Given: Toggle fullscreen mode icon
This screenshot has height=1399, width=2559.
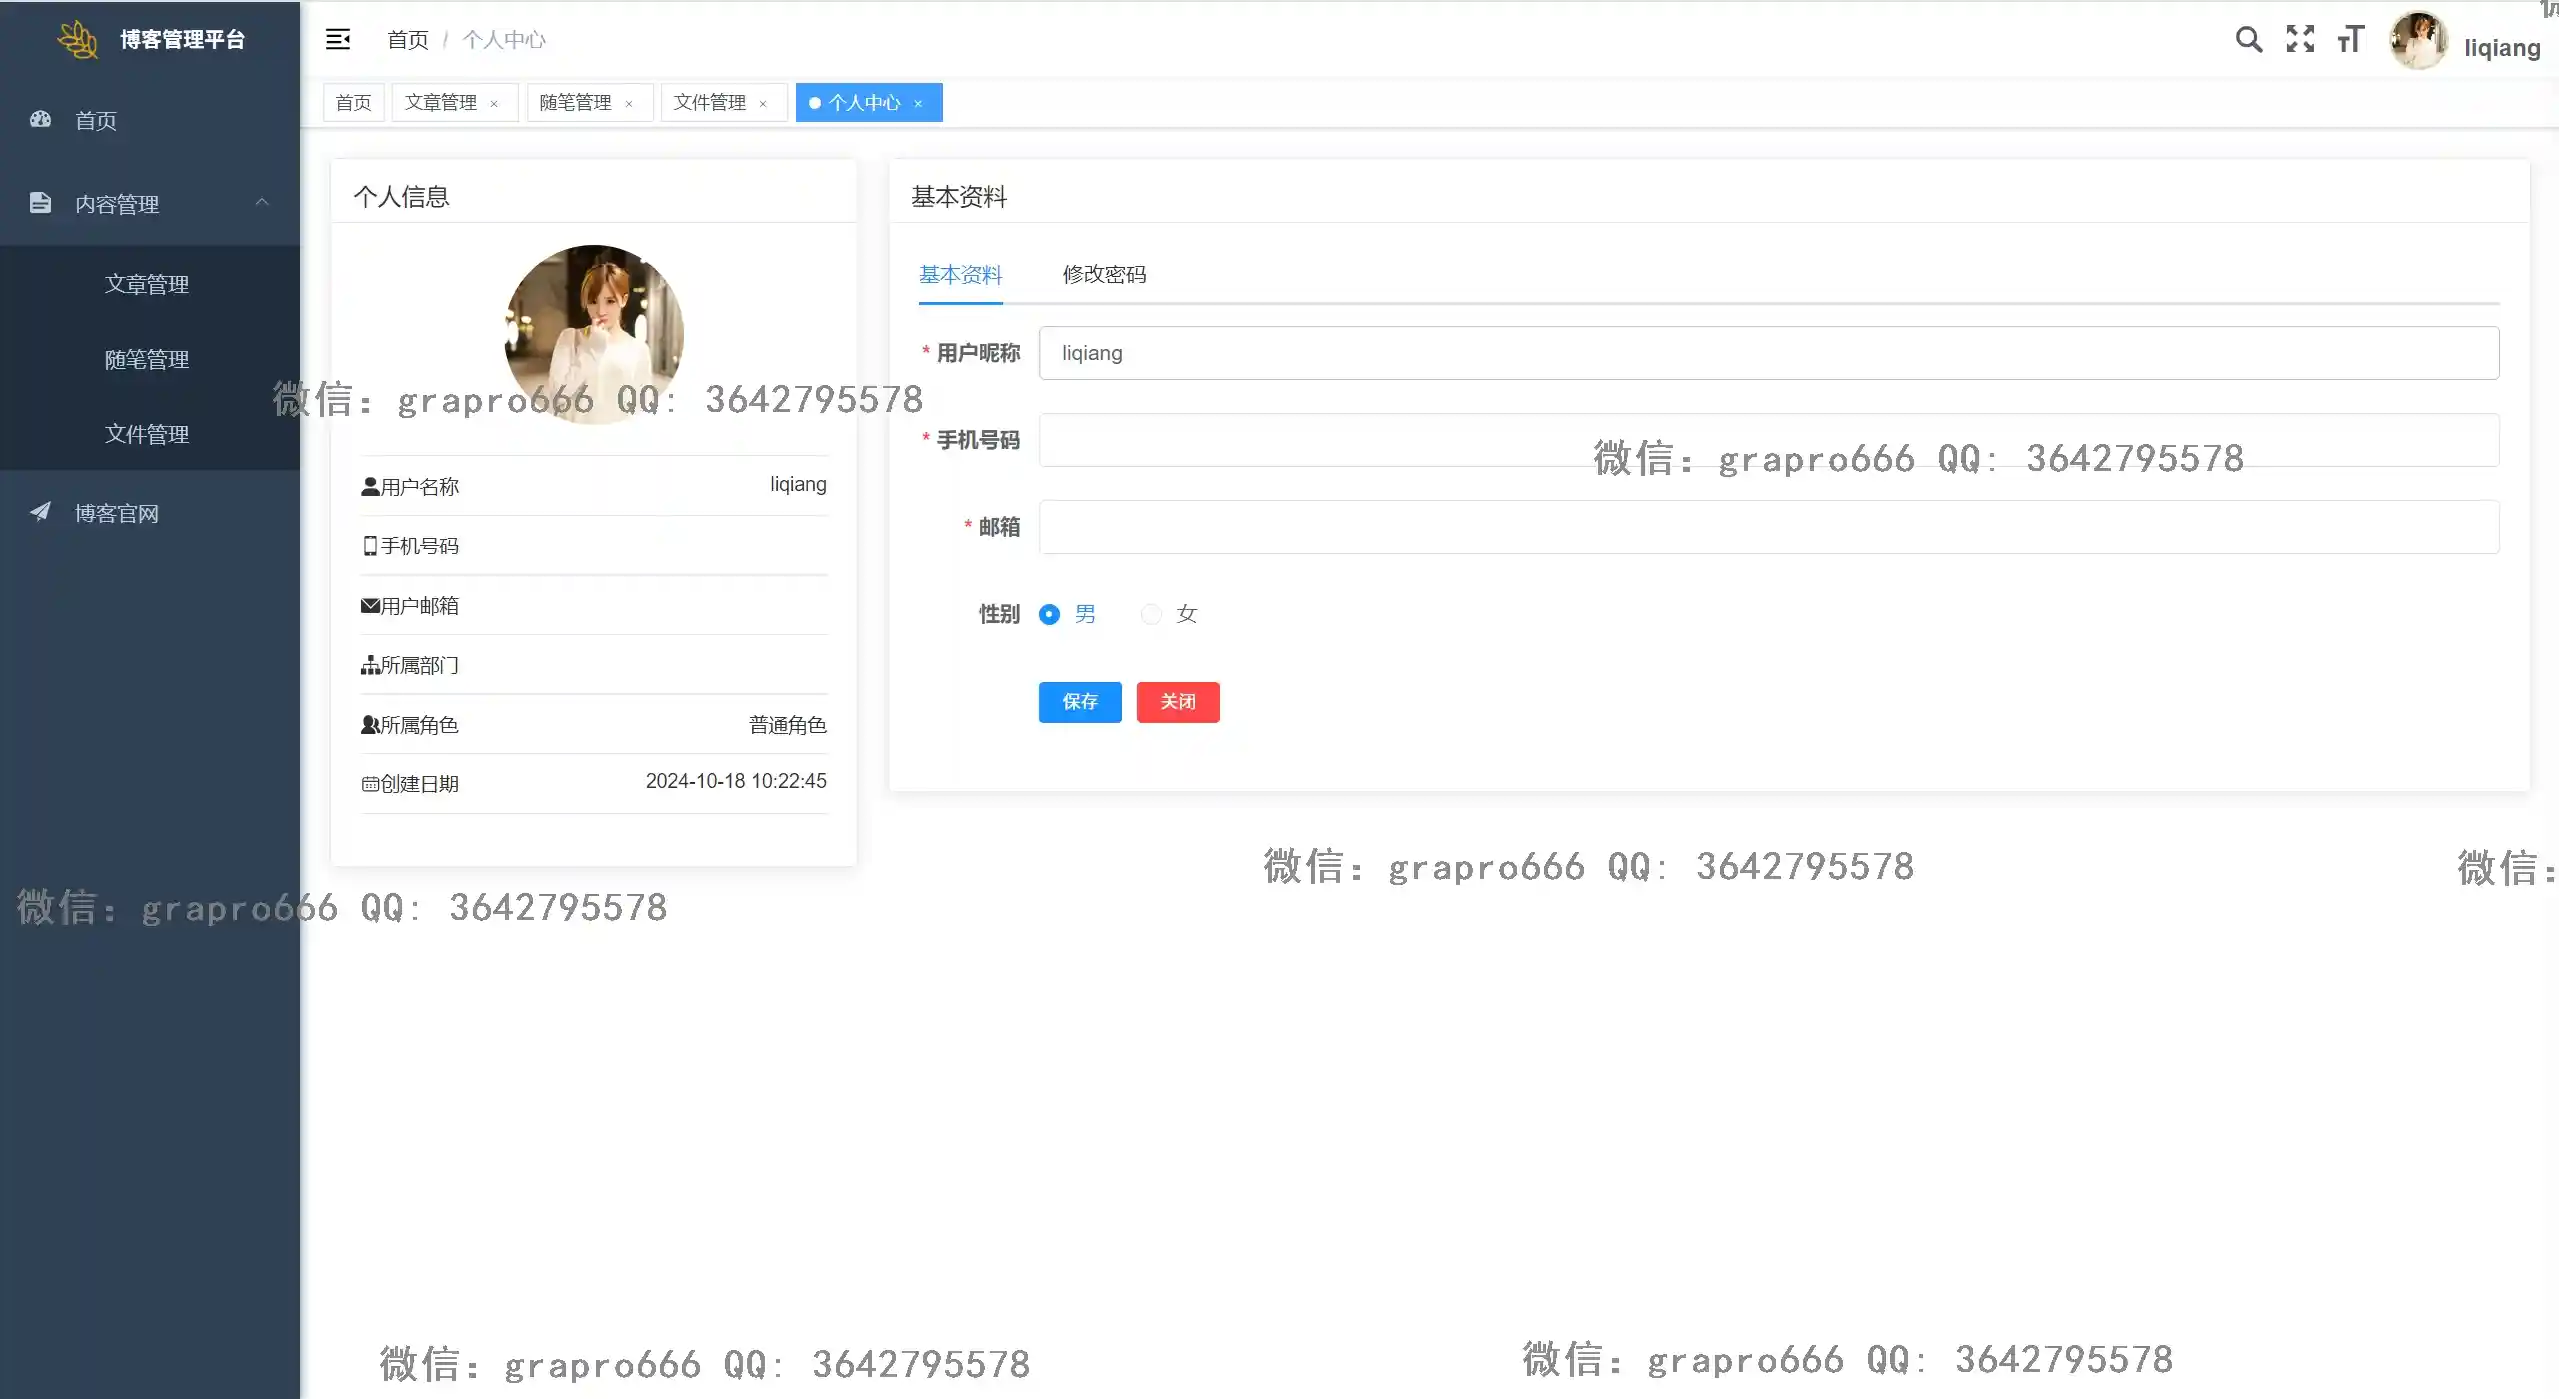Looking at the screenshot, I should (2300, 39).
